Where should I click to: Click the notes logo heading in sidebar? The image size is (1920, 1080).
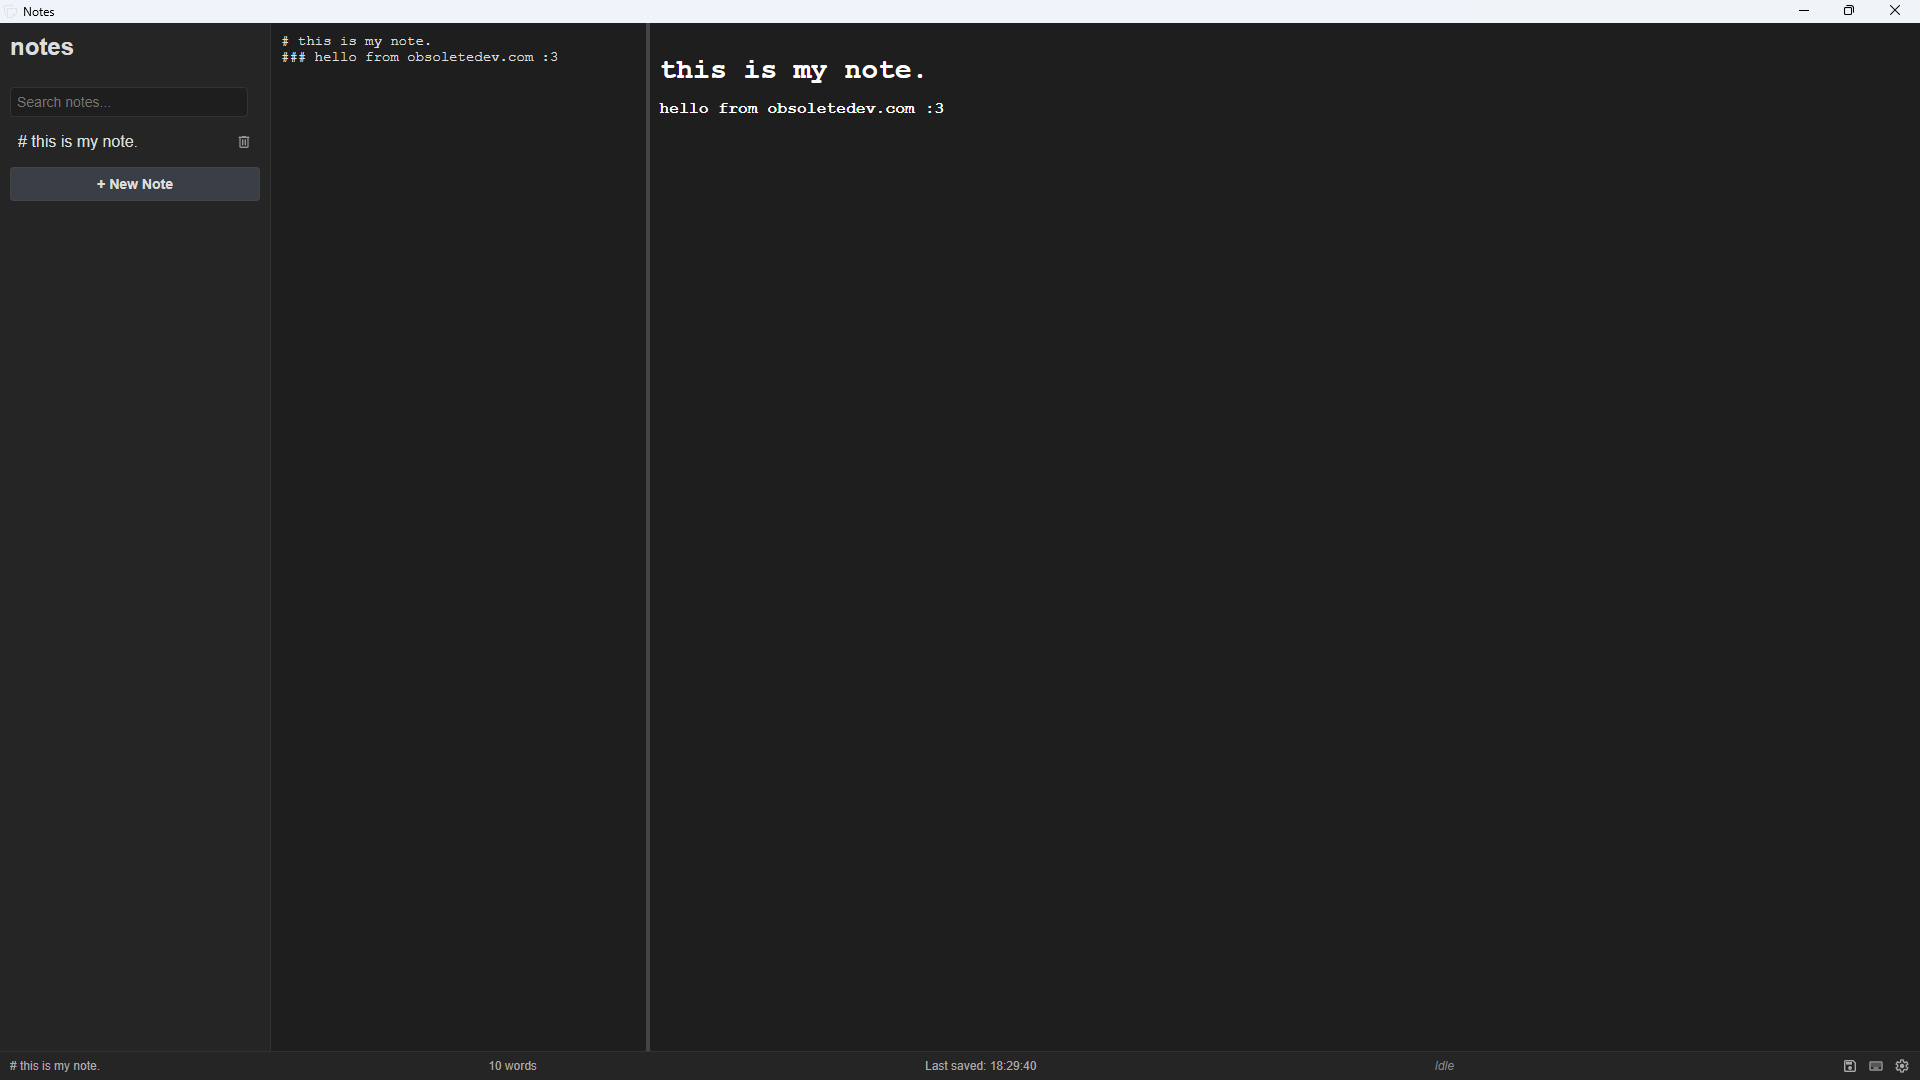click(41, 47)
